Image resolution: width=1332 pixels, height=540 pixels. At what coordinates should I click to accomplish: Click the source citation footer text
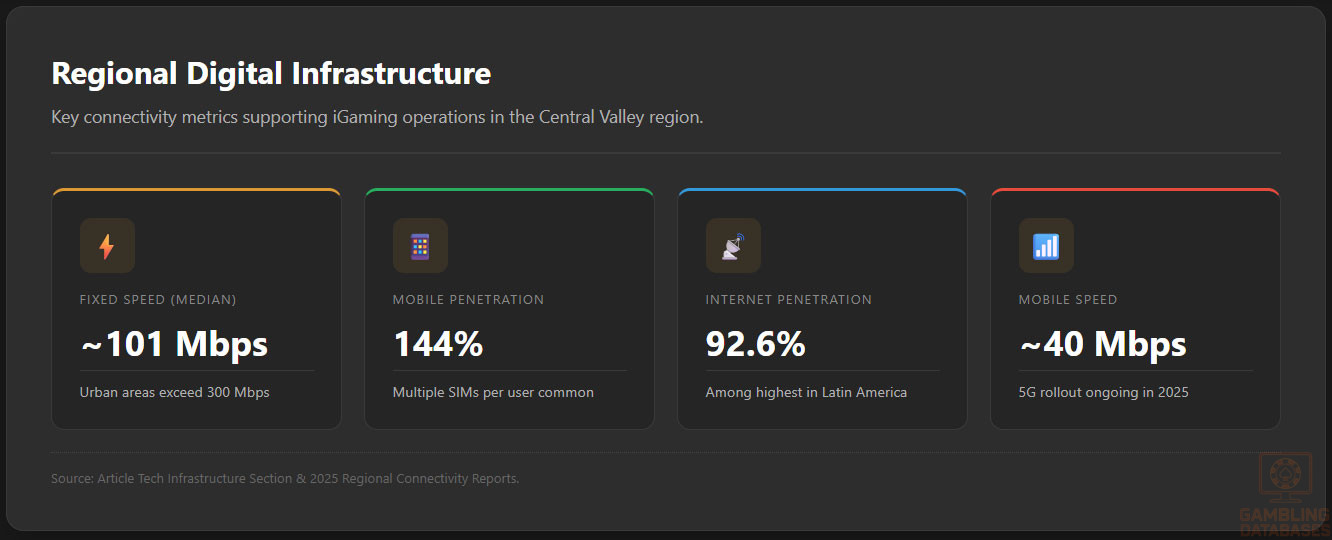point(285,479)
